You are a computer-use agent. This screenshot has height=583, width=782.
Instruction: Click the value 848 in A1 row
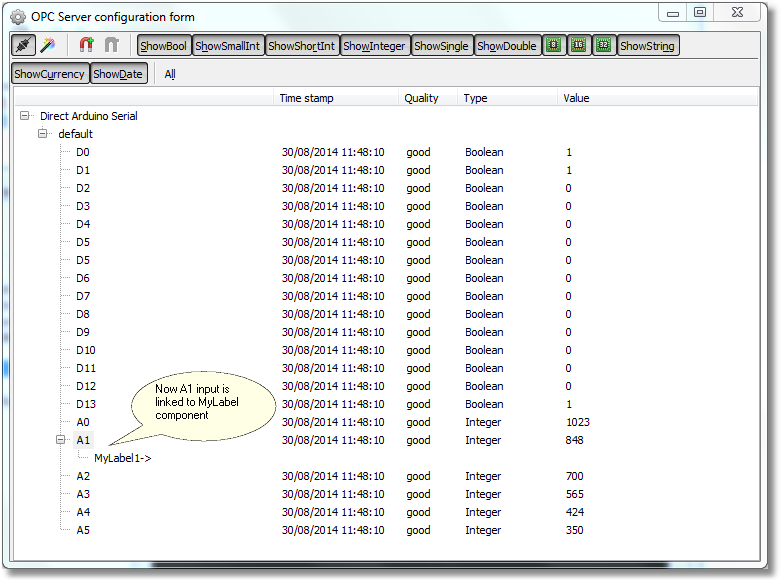(x=575, y=440)
